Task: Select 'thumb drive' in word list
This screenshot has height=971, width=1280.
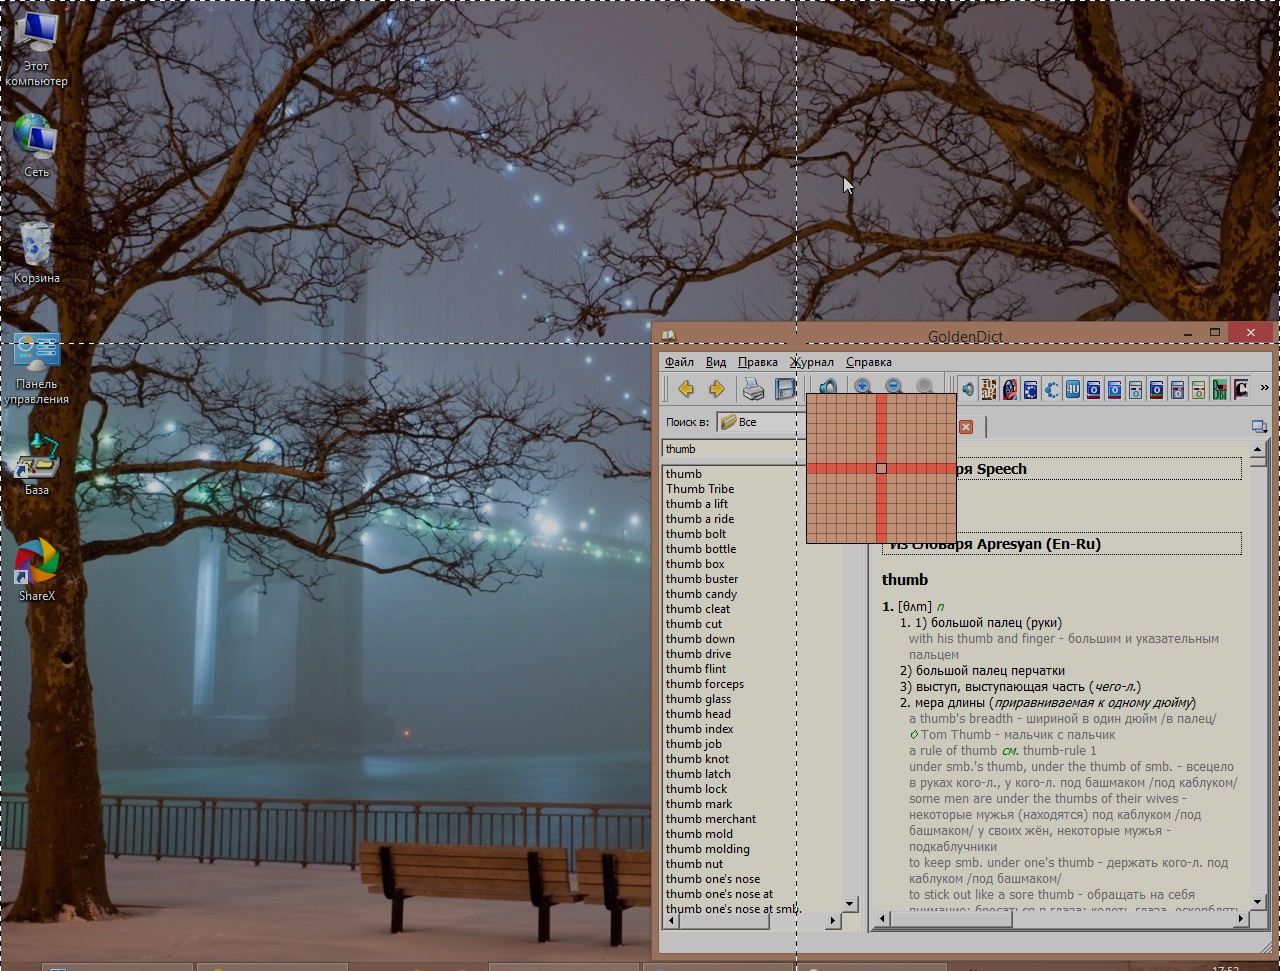Action: (698, 654)
